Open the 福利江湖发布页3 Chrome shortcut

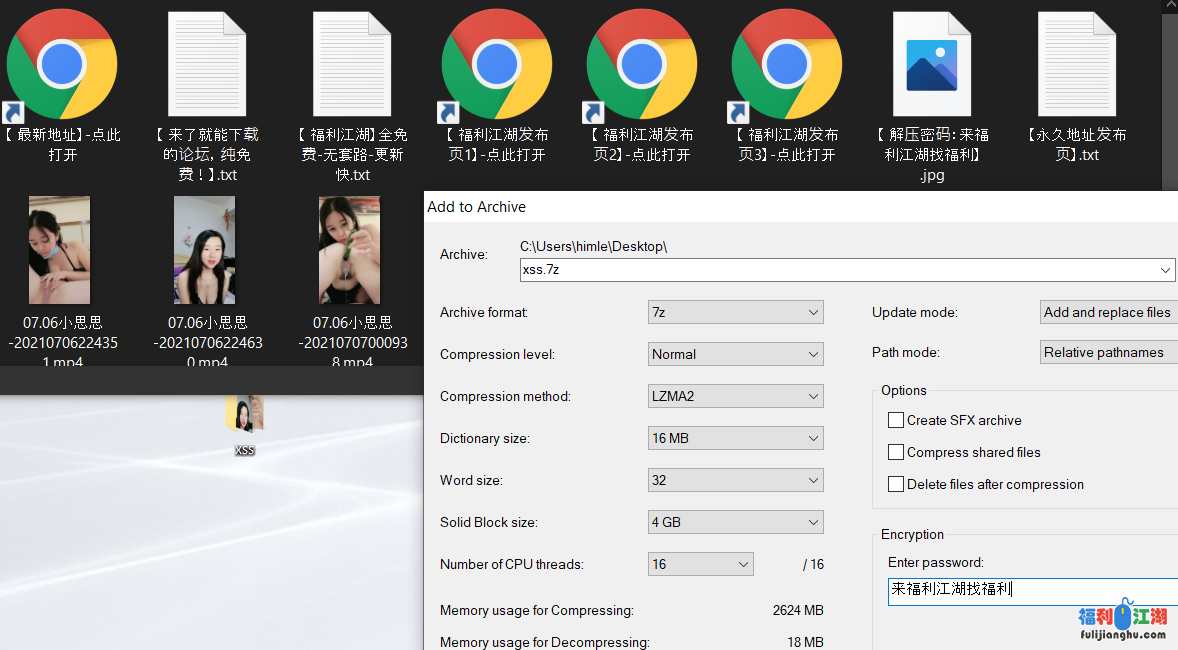[787, 65]
